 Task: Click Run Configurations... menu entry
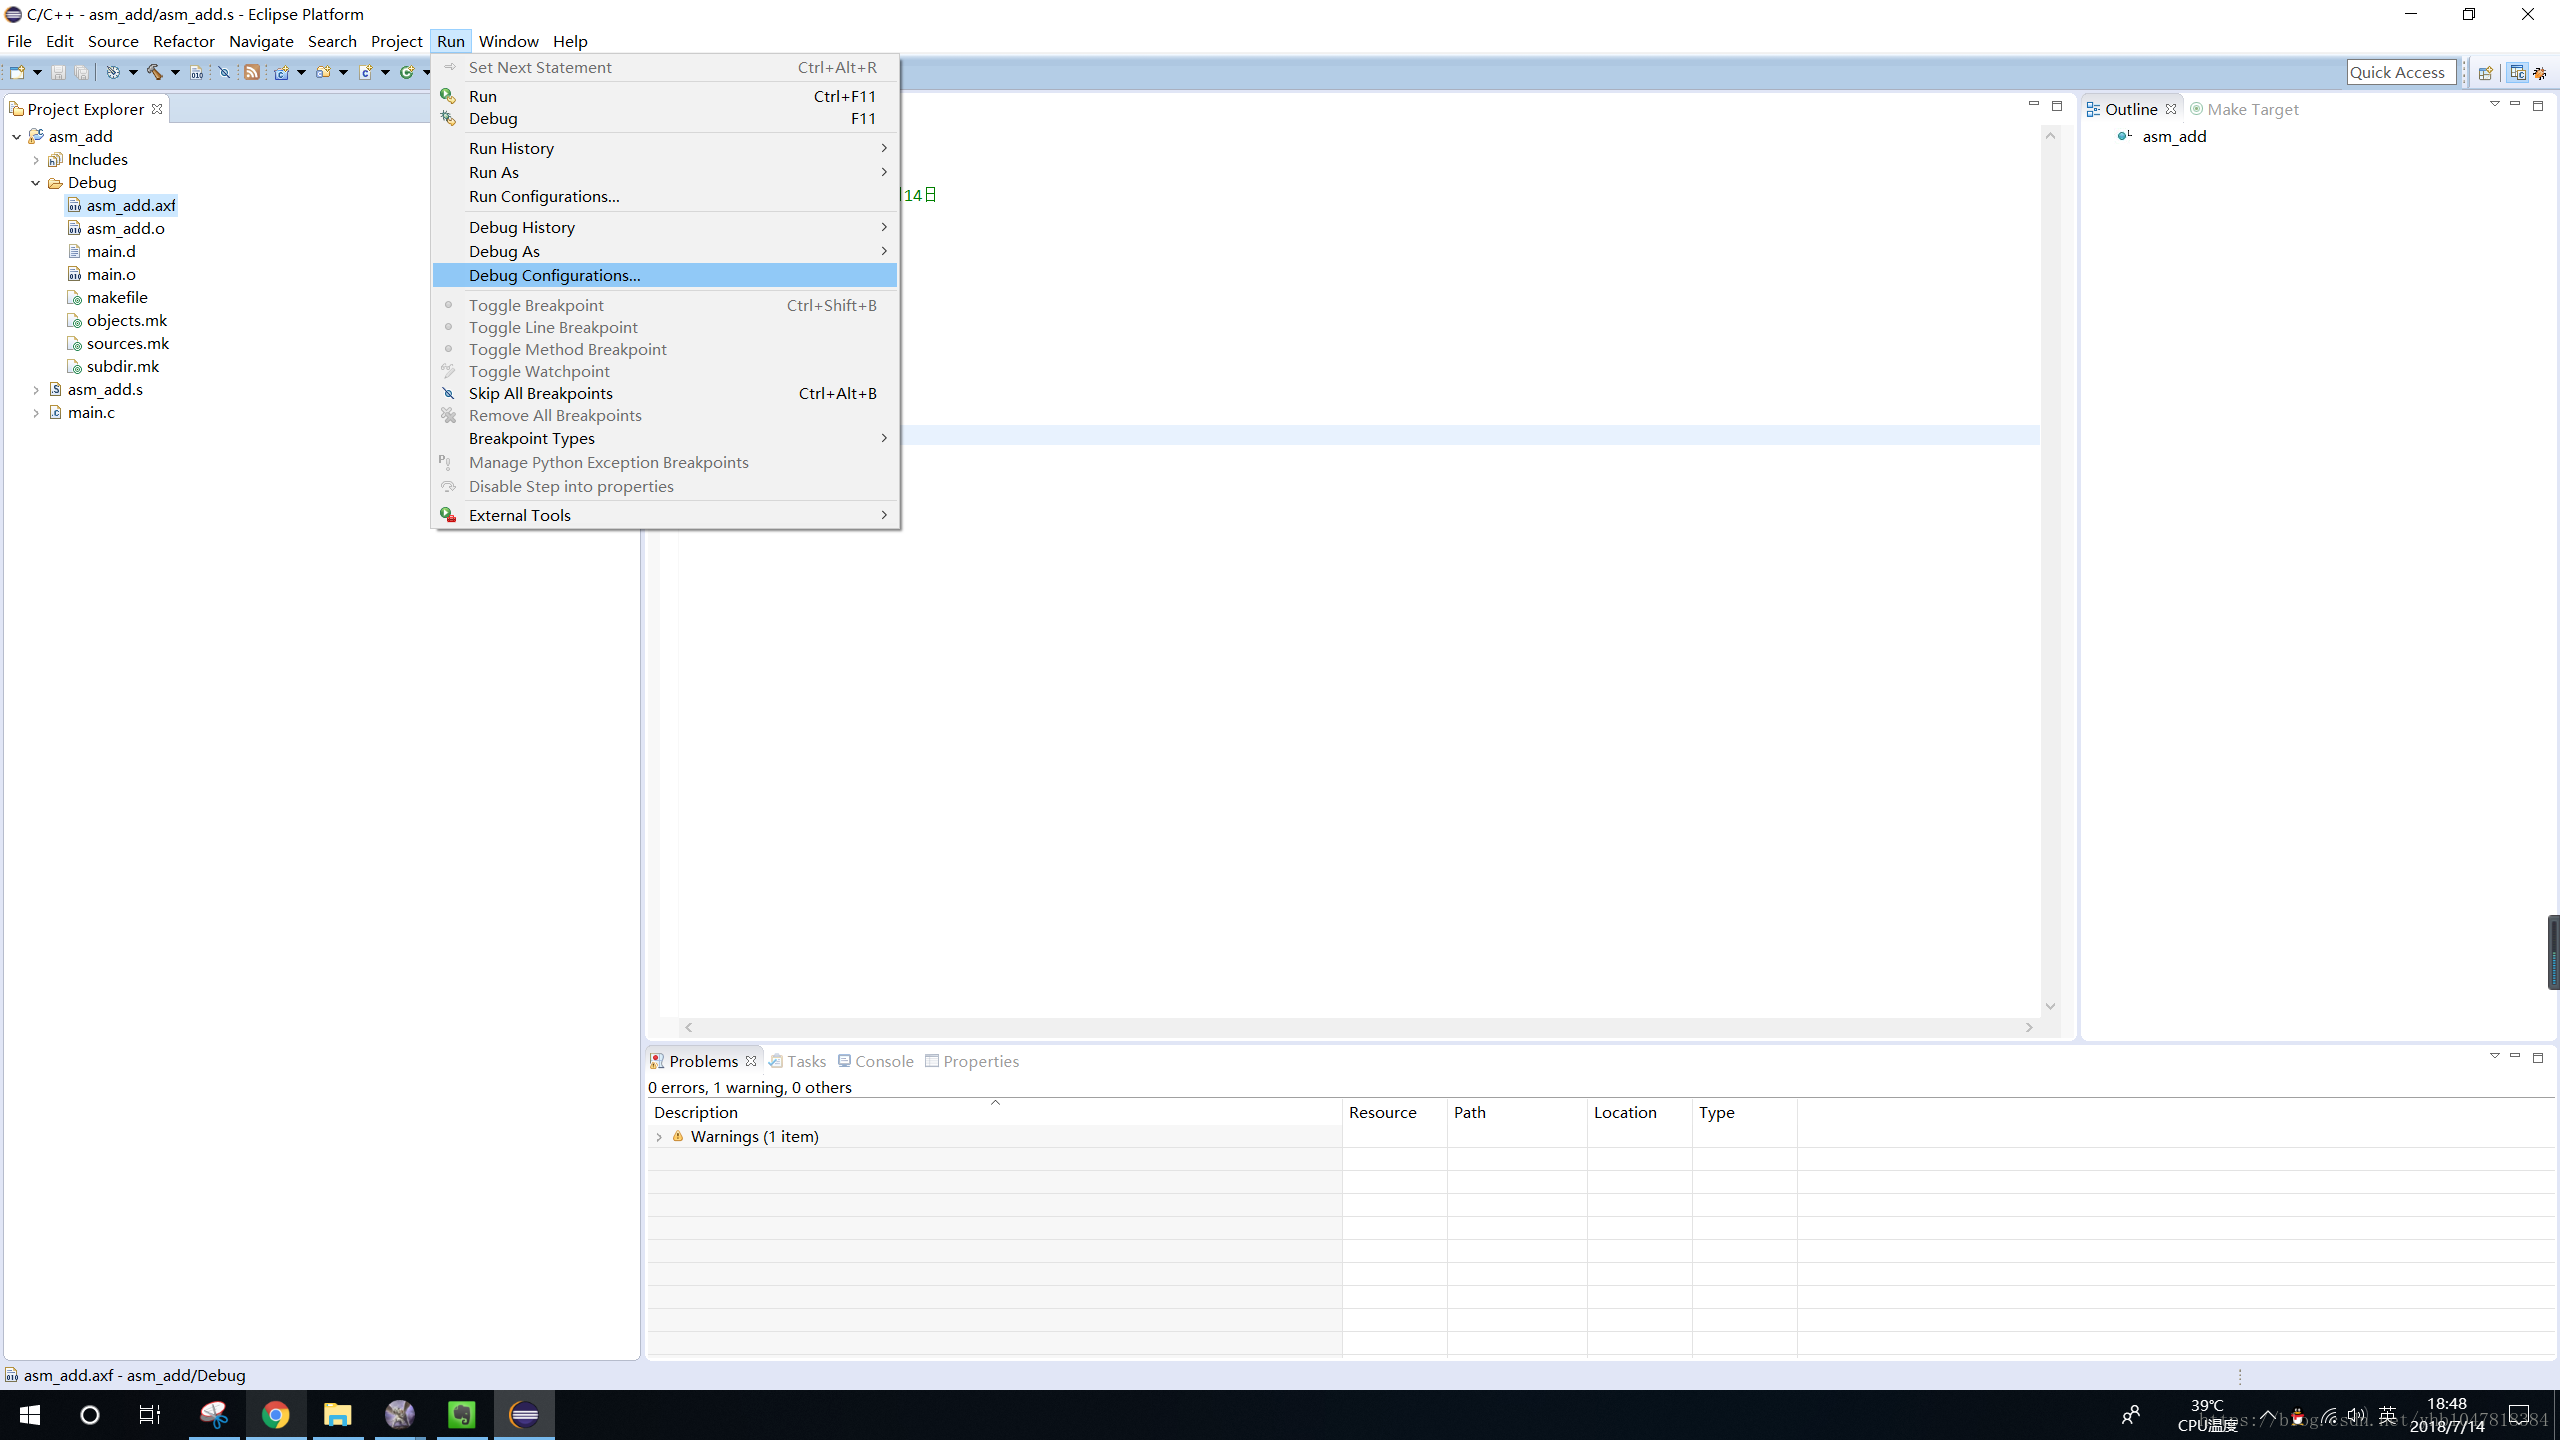544,196
